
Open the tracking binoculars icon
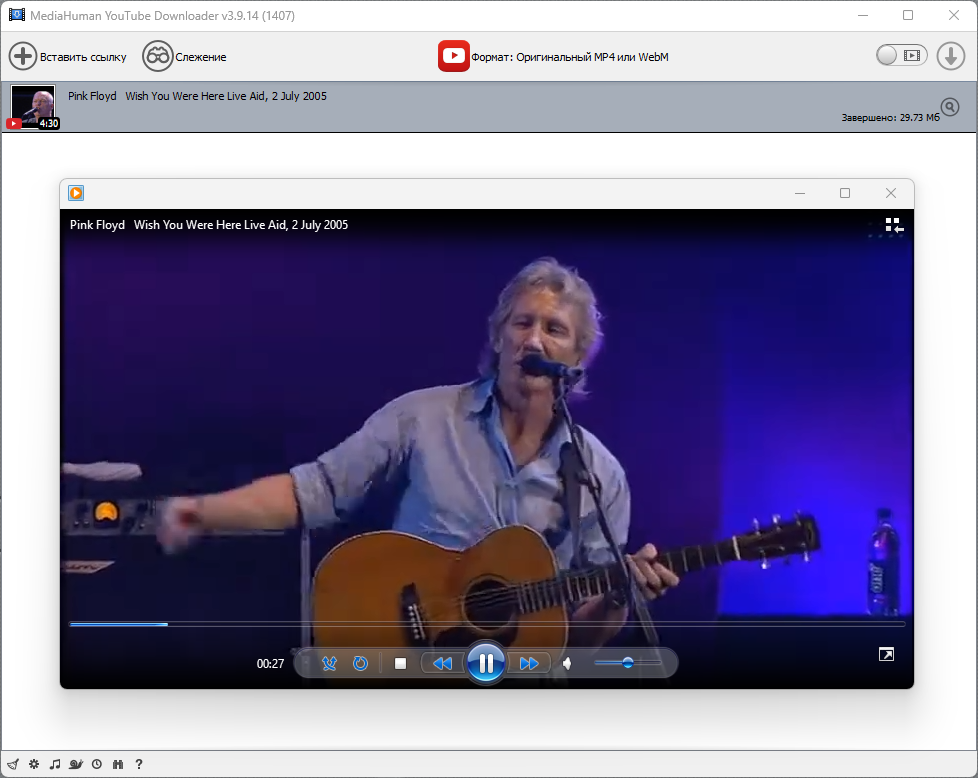click(157, 56)
